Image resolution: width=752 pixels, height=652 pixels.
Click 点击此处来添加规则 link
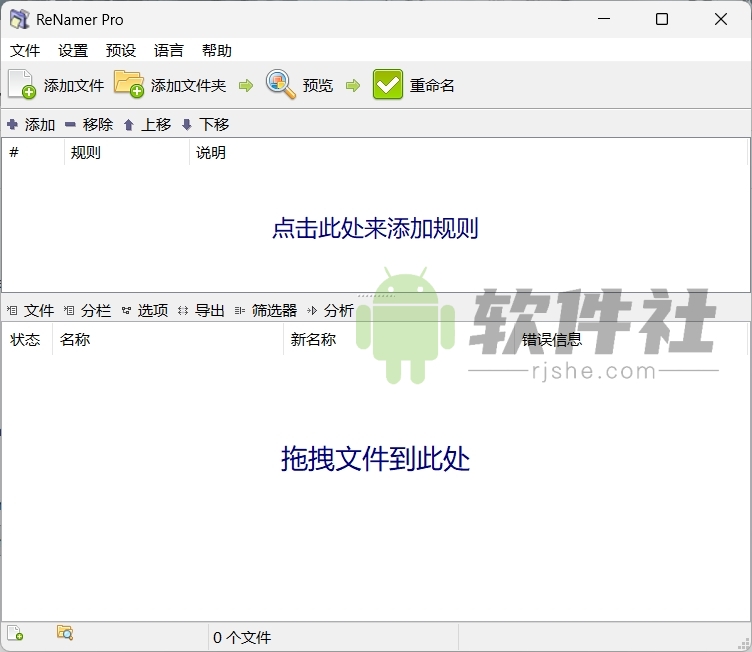tap(375, 228)
